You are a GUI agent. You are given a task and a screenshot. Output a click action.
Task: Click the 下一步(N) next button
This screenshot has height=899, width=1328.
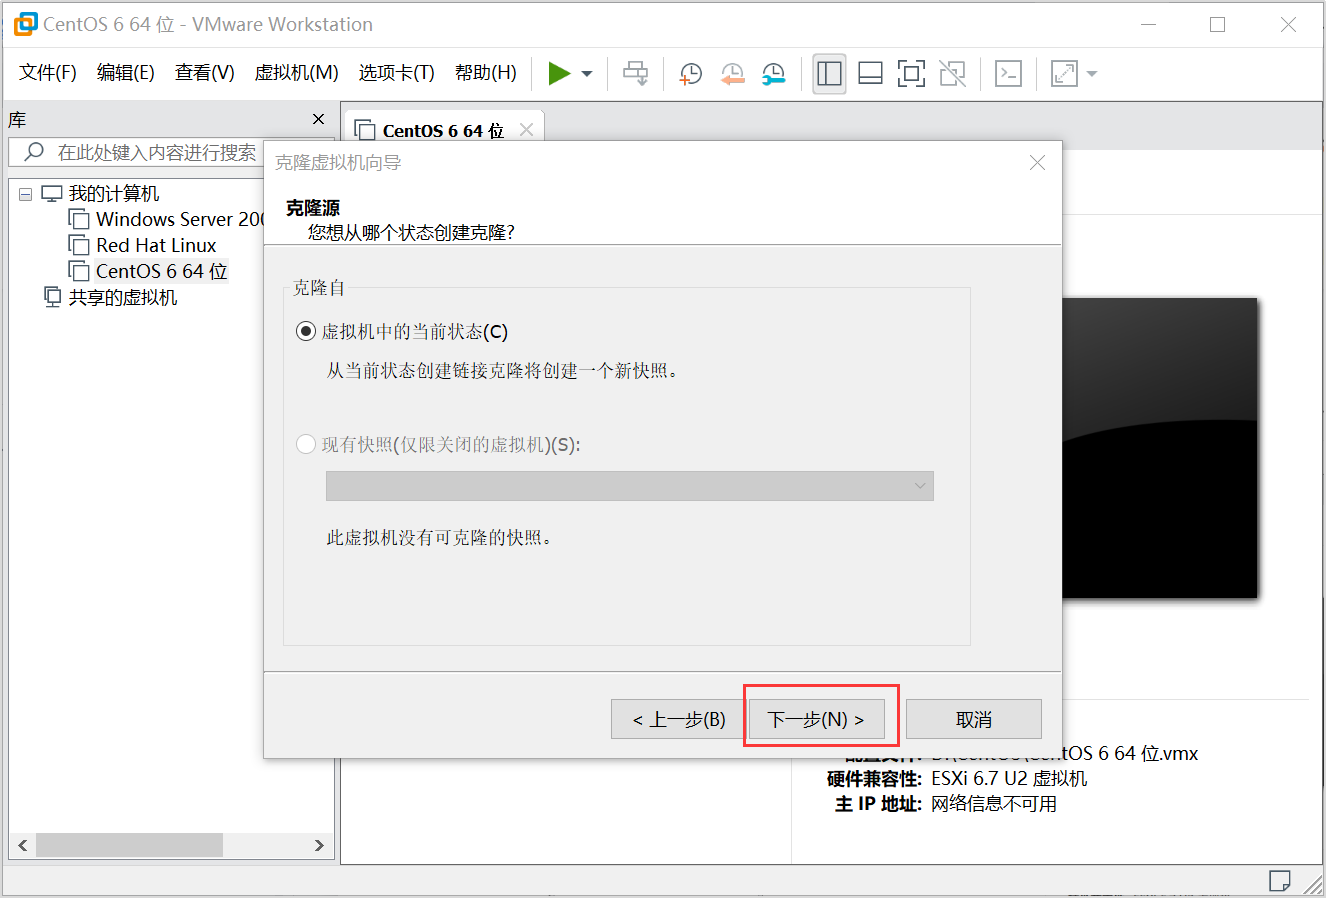click(817, 719)
